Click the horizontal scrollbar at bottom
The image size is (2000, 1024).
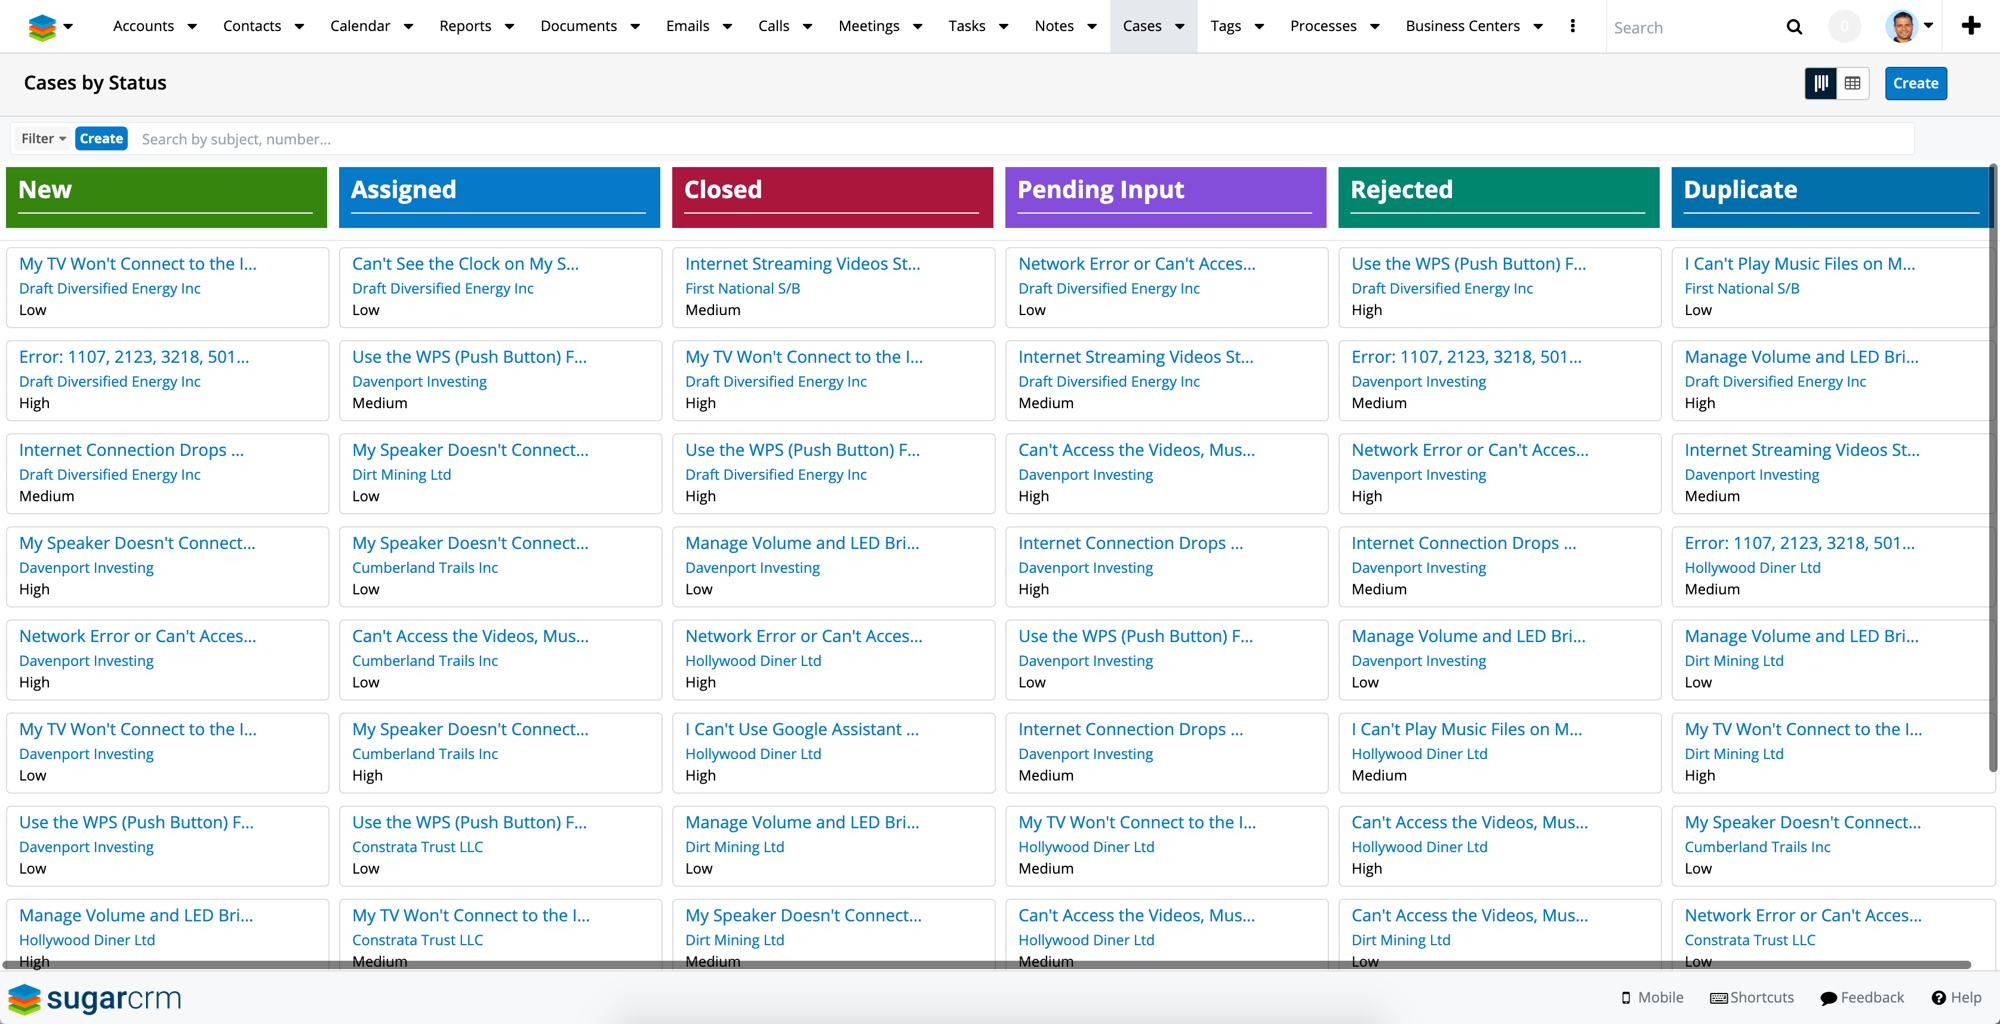click(x=988, y=965)
